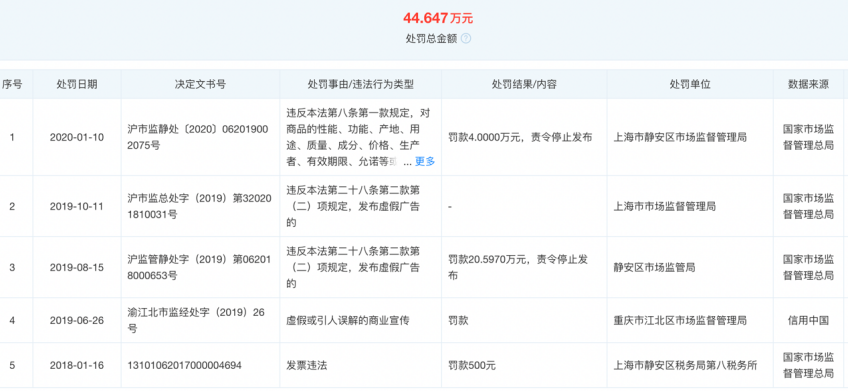Click the authority 静安区市场监管局

click(654, 268)
